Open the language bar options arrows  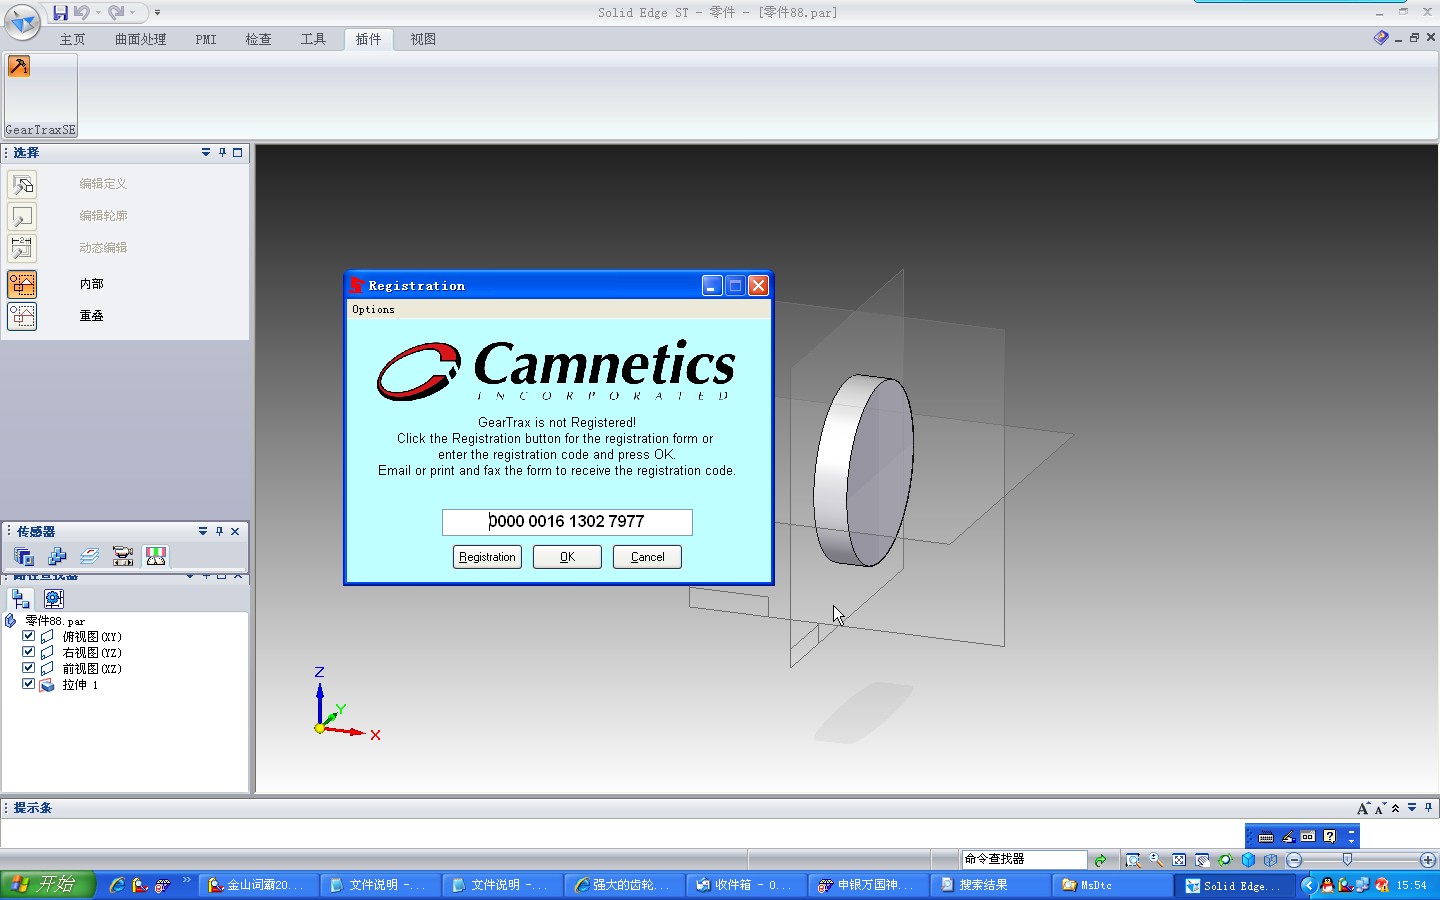pyautogui.click(x=1351, y=836)
